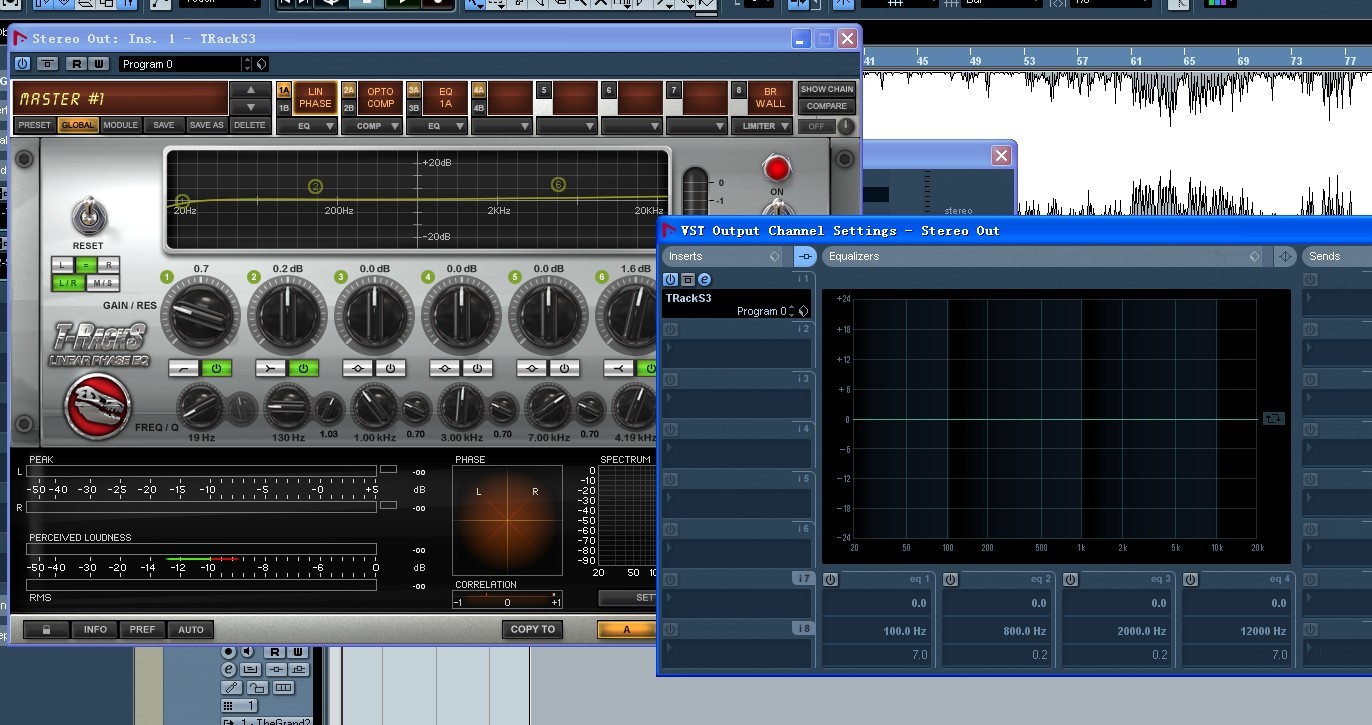
Task: Click band 2 gain knob showing 0.2 dB
Action: (287, 316)
